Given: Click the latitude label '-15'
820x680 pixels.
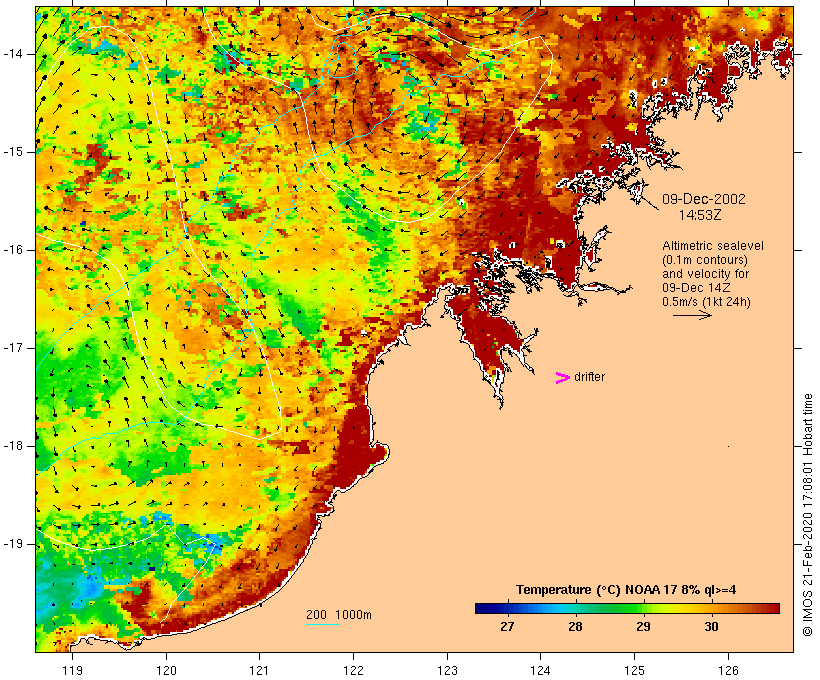Looking at the screenshot, I should click(12, 152).
